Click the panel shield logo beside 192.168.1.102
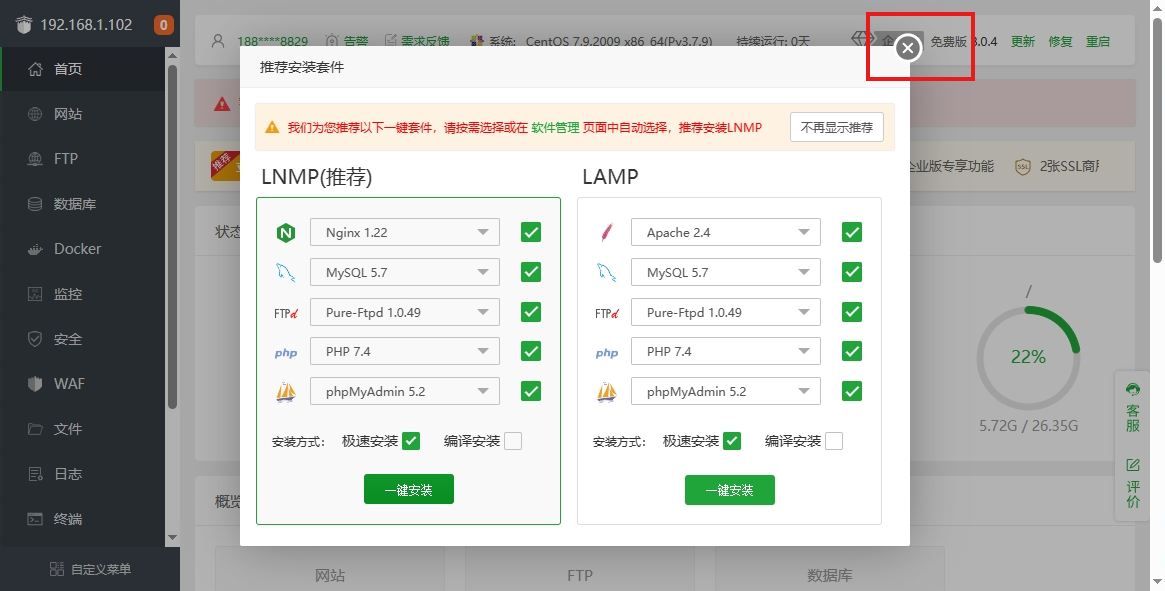This screenshot has width=1165, height=591. [24, 25]
